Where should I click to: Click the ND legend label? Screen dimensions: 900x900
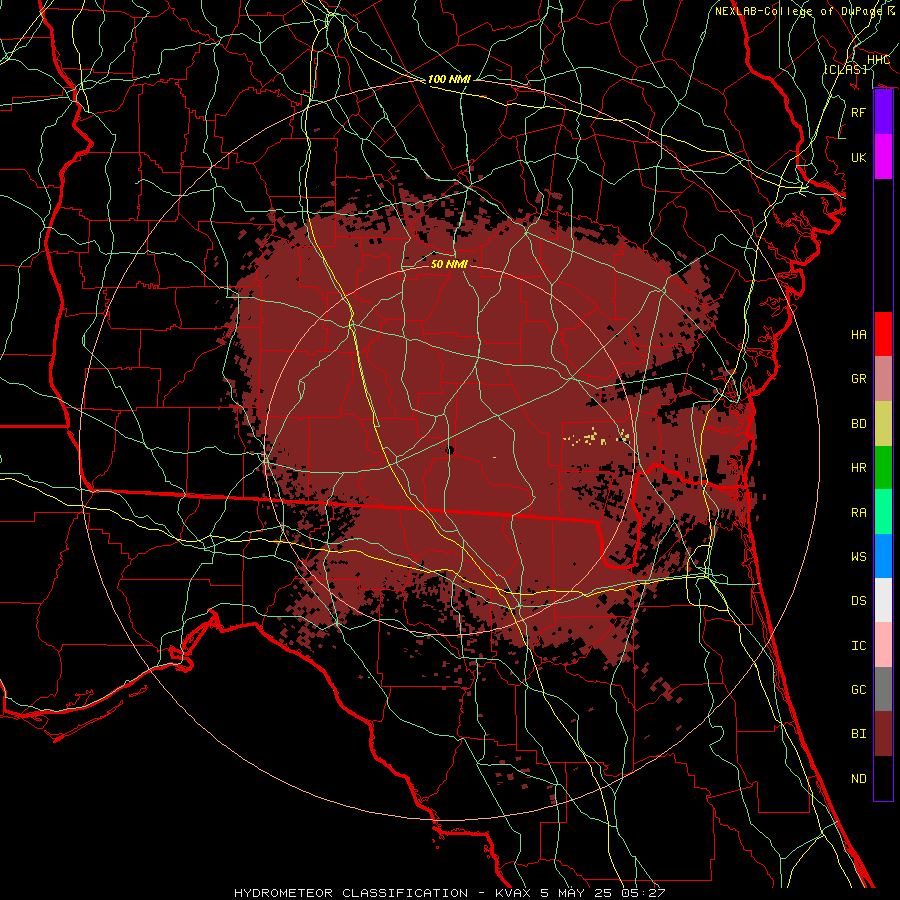858,779
